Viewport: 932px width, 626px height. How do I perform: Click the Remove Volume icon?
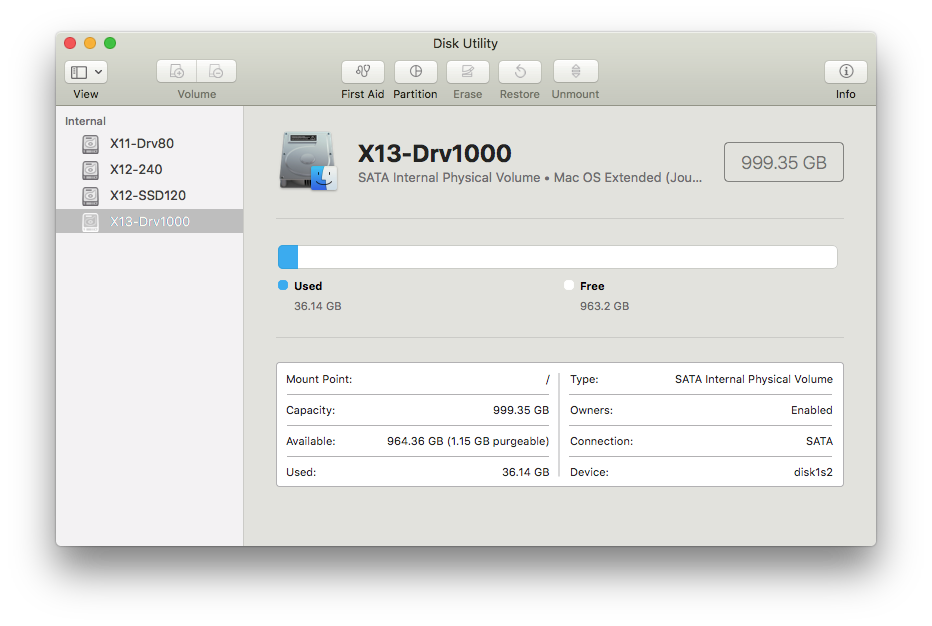216,71
